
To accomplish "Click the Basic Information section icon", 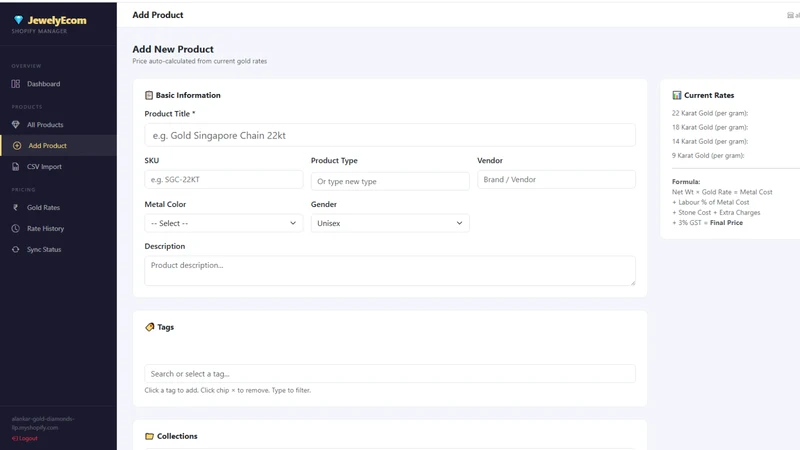I will (149, 95).
